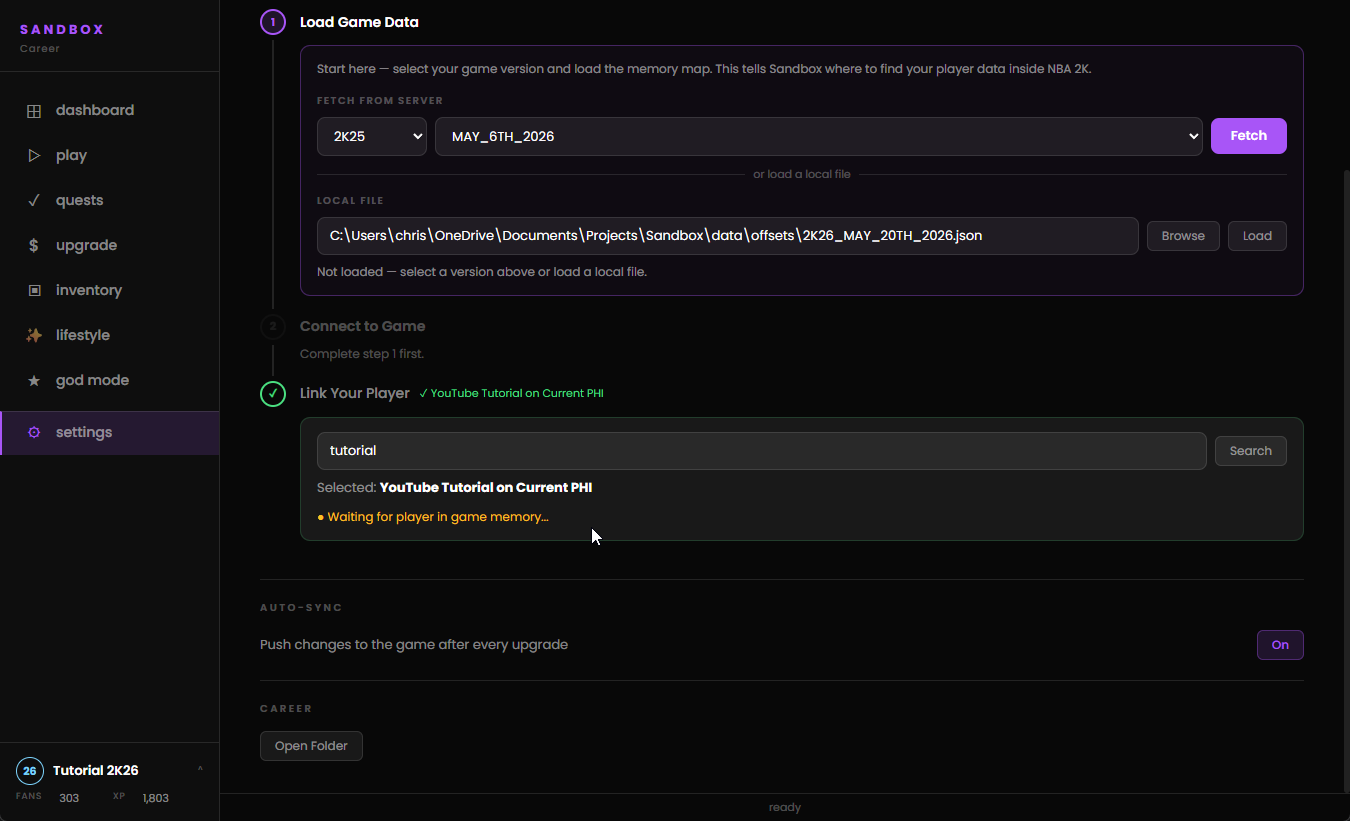The image size is (1350, 821).
Task: Click the Load button next to Browse
Action: 1257,236
